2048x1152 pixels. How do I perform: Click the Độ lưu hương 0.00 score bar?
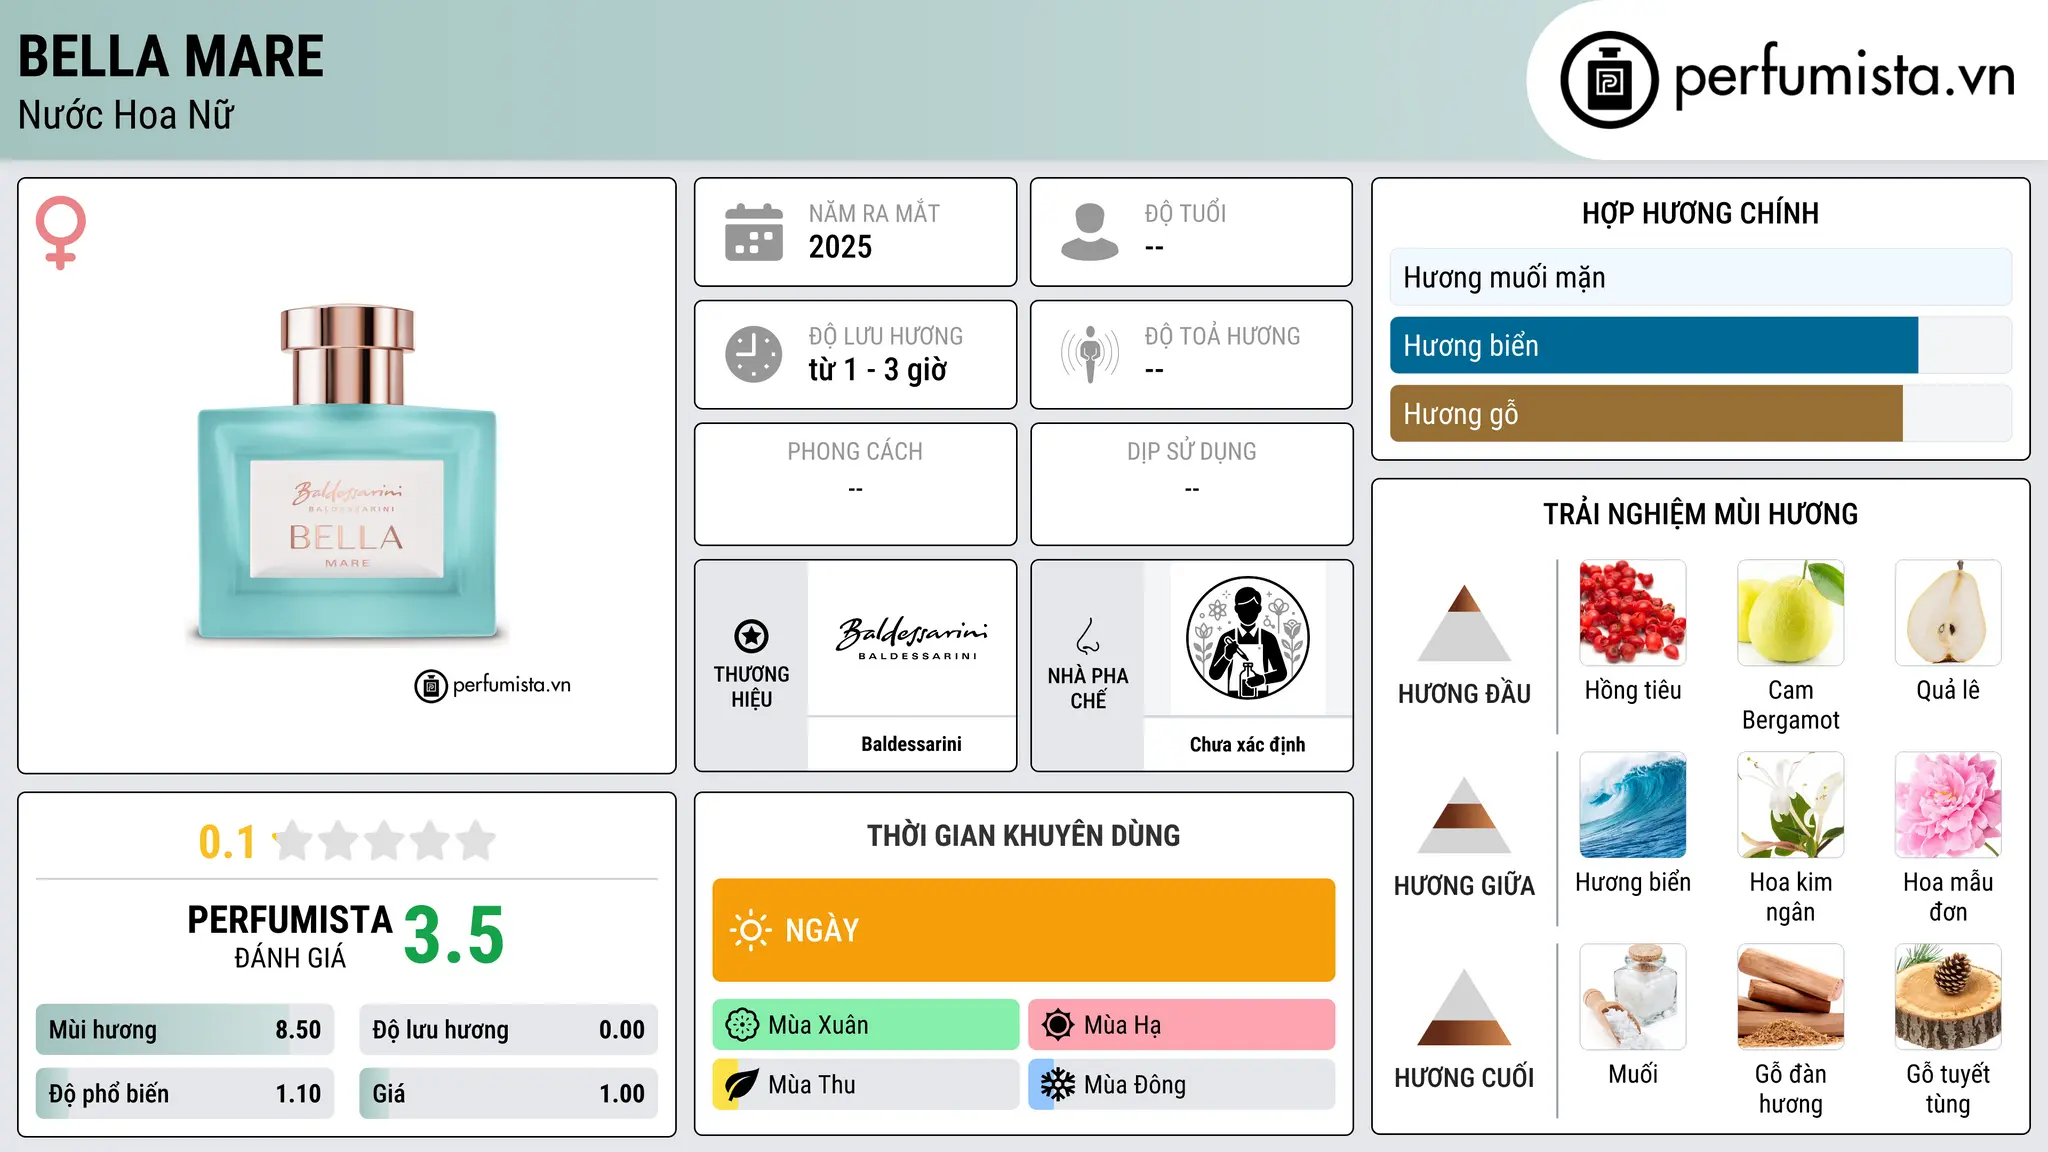pos(509,1030)
